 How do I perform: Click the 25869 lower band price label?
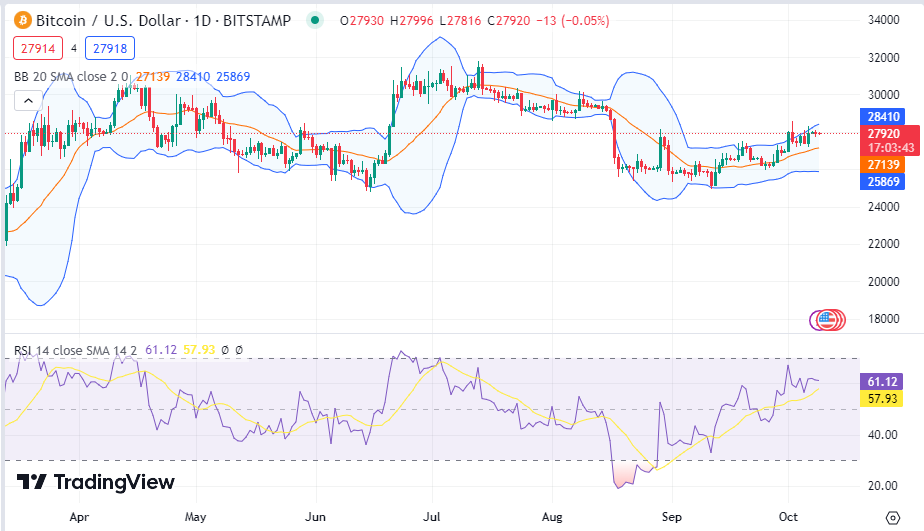pos(883,182)
